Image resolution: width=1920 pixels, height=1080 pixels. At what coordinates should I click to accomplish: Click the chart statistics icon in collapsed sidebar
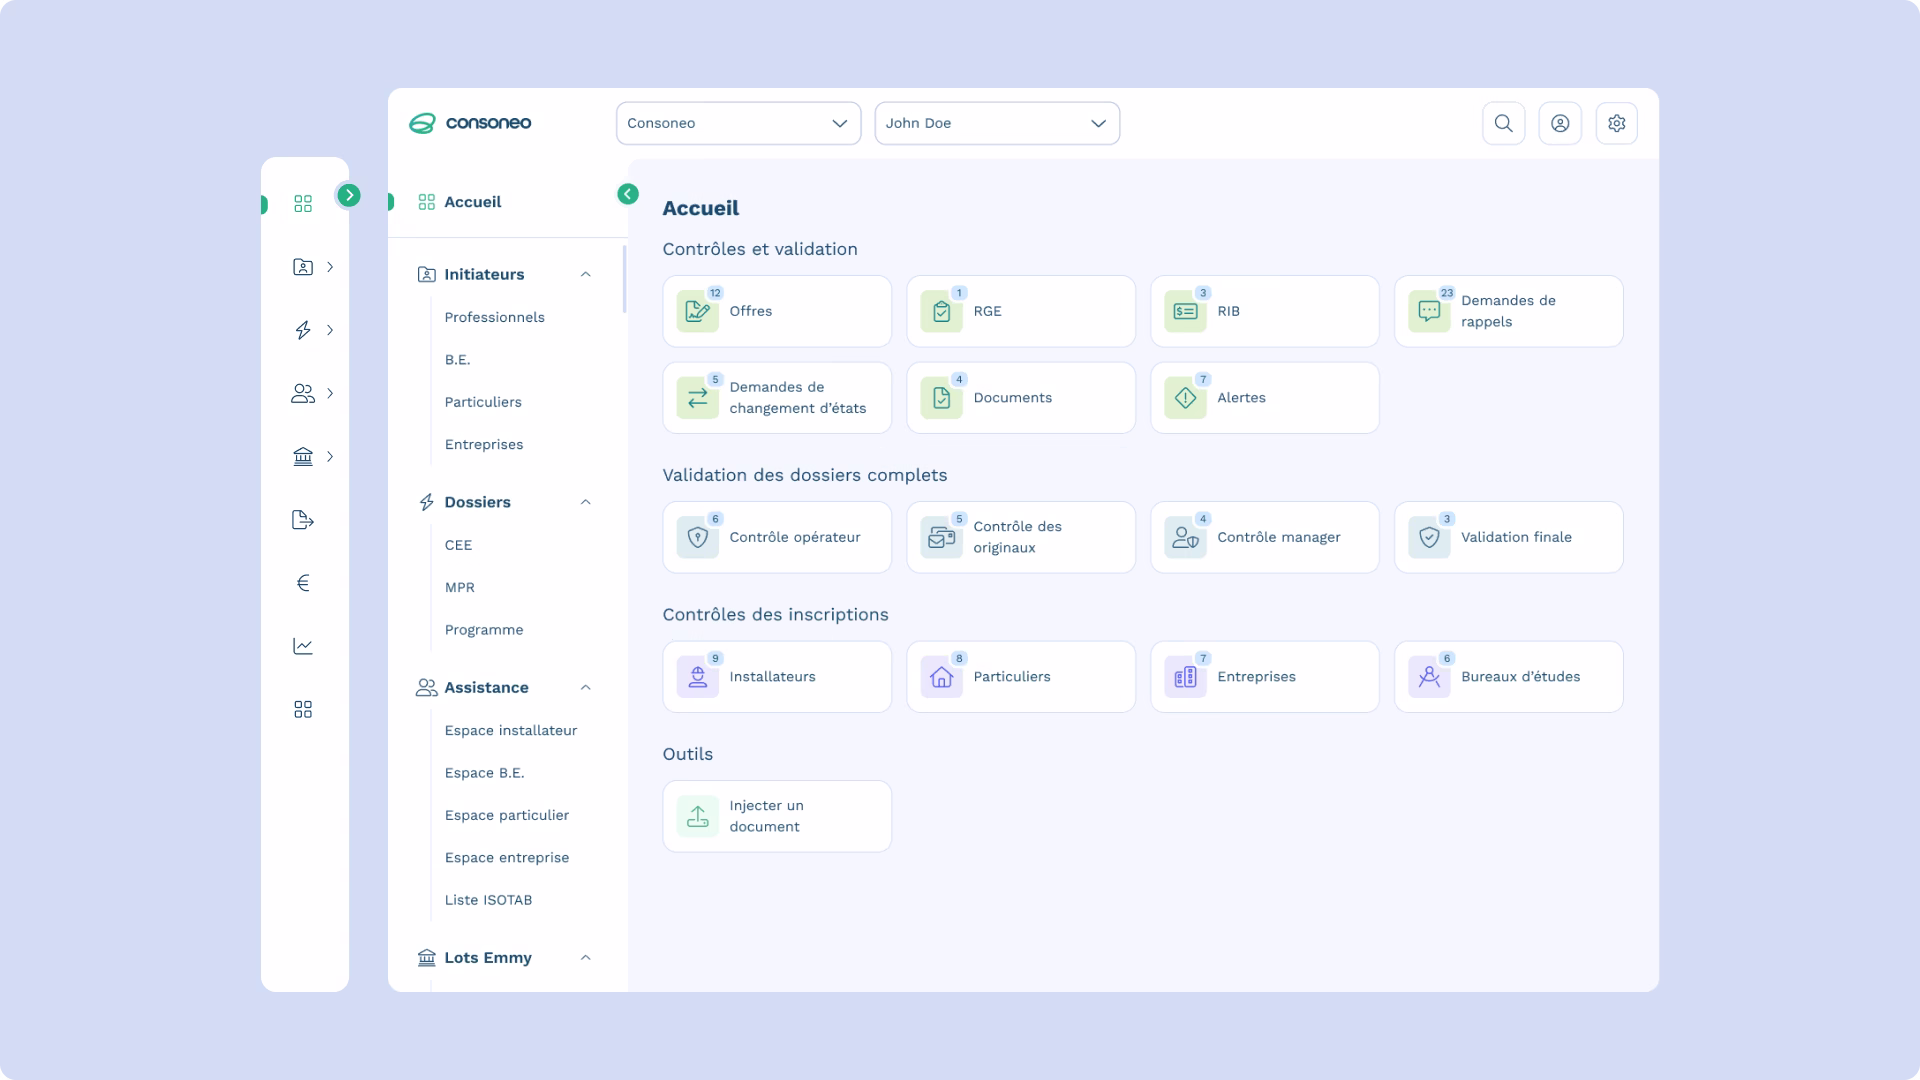click(x=303, y=646)
